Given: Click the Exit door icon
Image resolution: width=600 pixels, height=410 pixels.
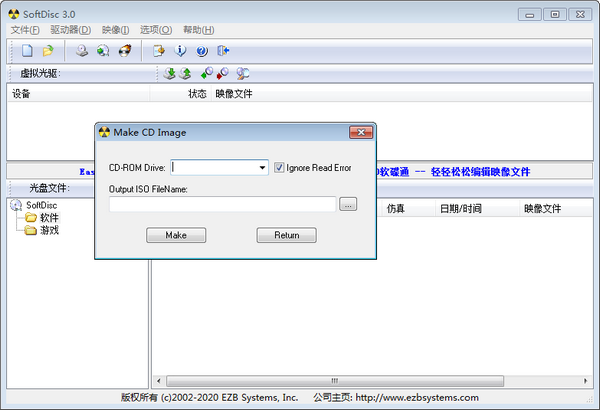Looking at the screenshot, I should (223, 51).
